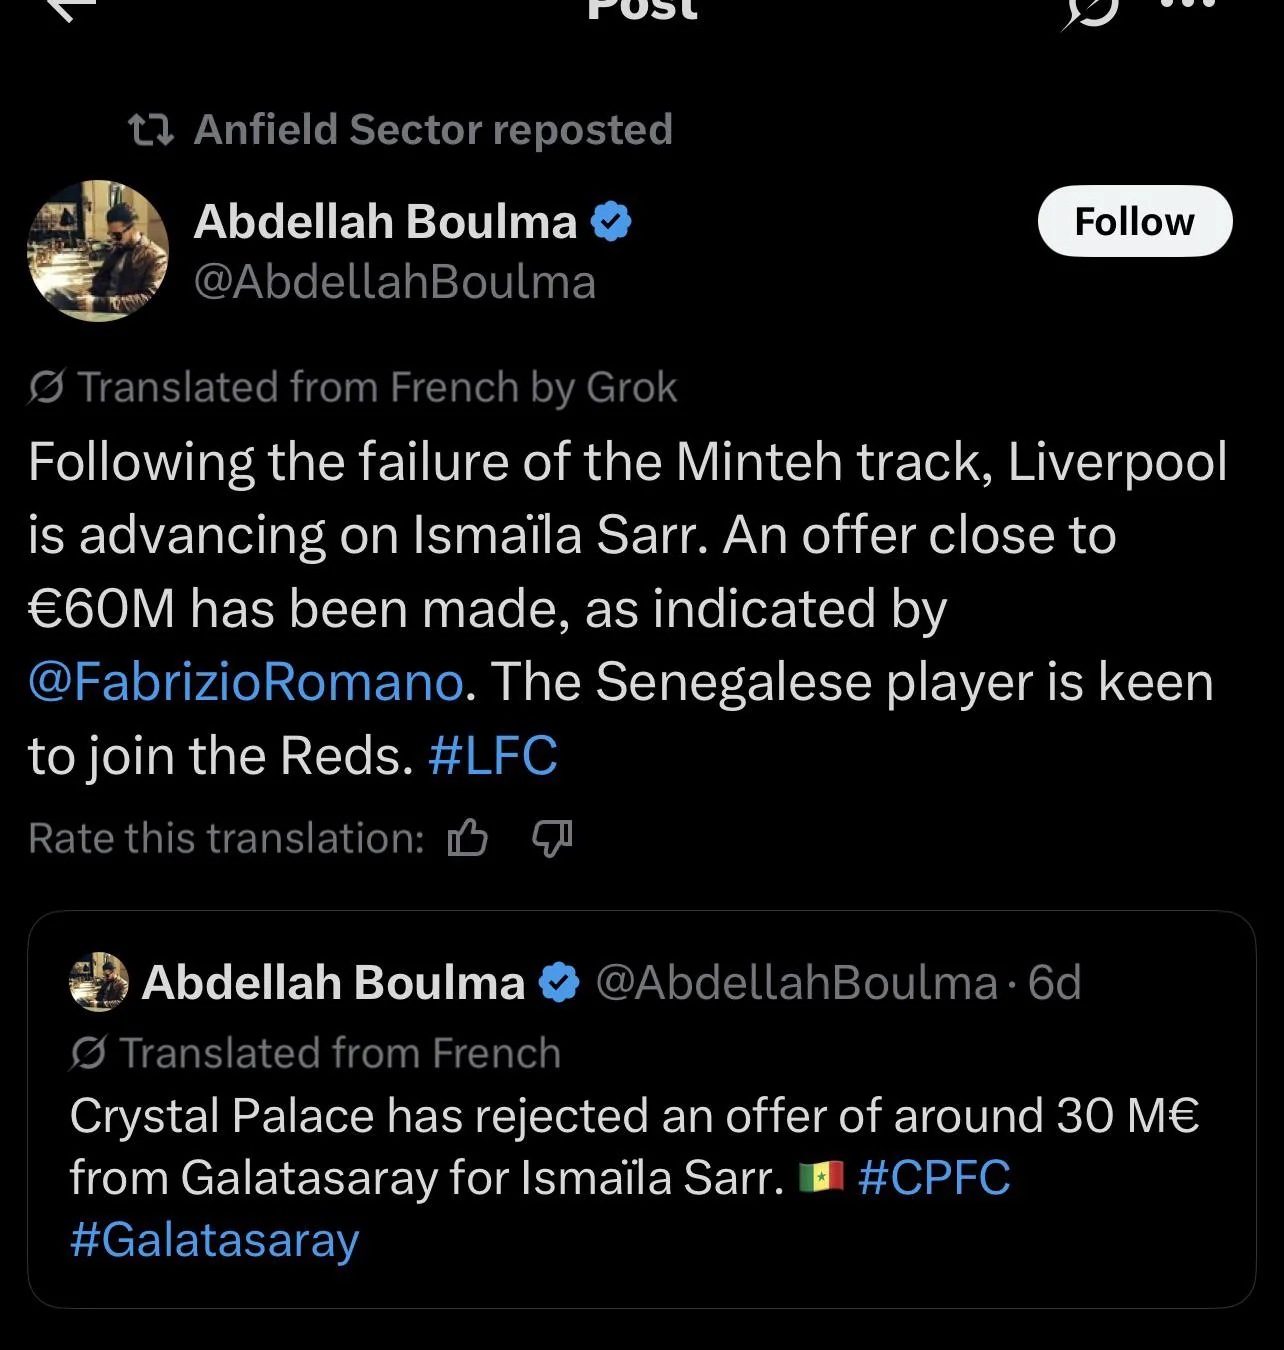View Abdellah Boulma's large profile picture
The width and height of the screenshot is (1284, 1350).
(x=98, y=251)
